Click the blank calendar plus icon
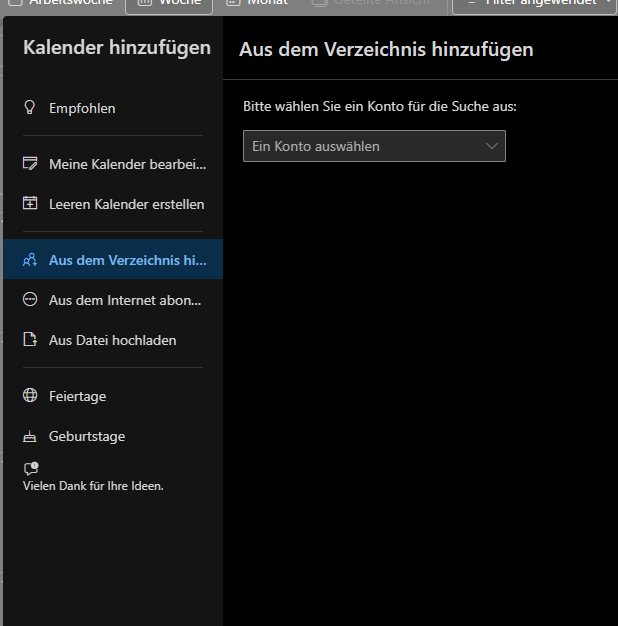The height and width of the screenshot is (626, 618). coord(30,203)
